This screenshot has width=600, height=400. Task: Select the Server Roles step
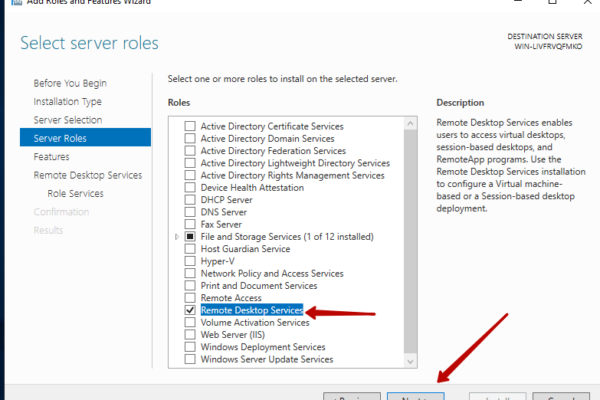point(85,137)
